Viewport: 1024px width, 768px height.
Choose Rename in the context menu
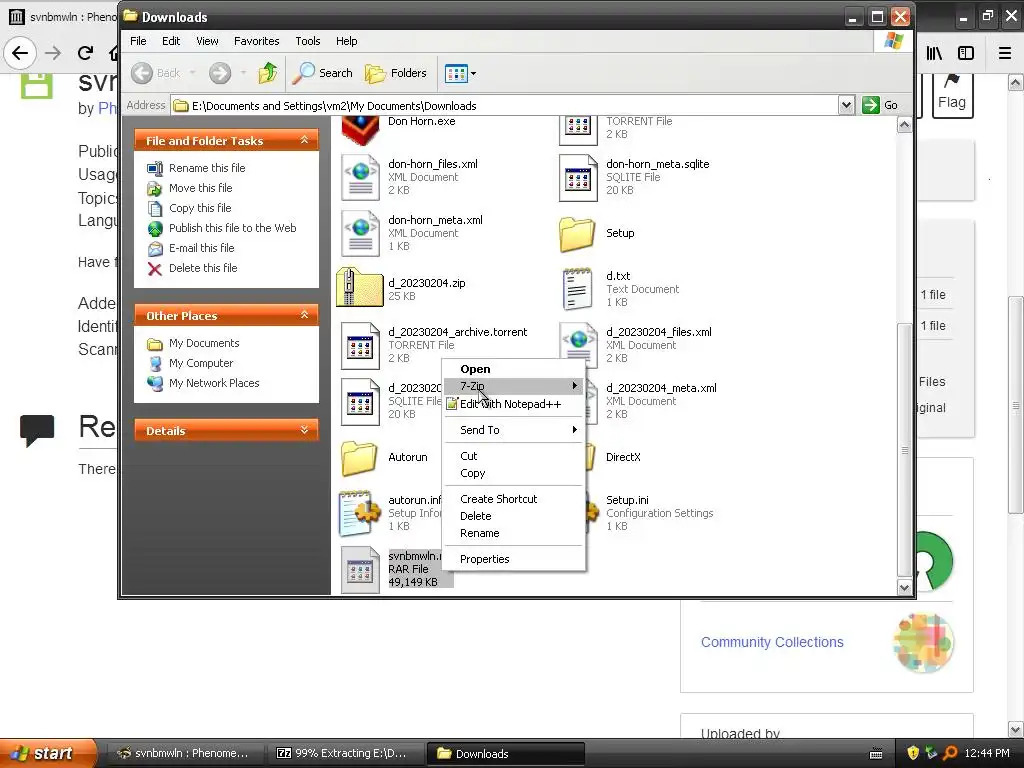point(513,533)
